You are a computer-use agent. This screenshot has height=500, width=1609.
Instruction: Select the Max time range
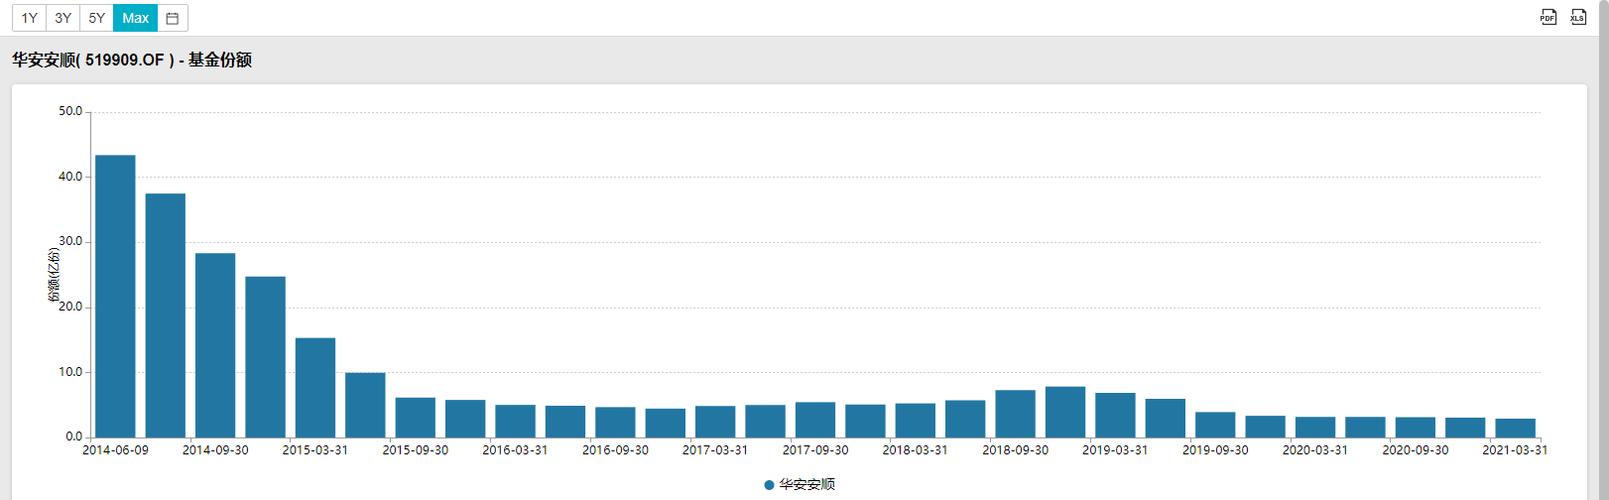click(135, 18)
